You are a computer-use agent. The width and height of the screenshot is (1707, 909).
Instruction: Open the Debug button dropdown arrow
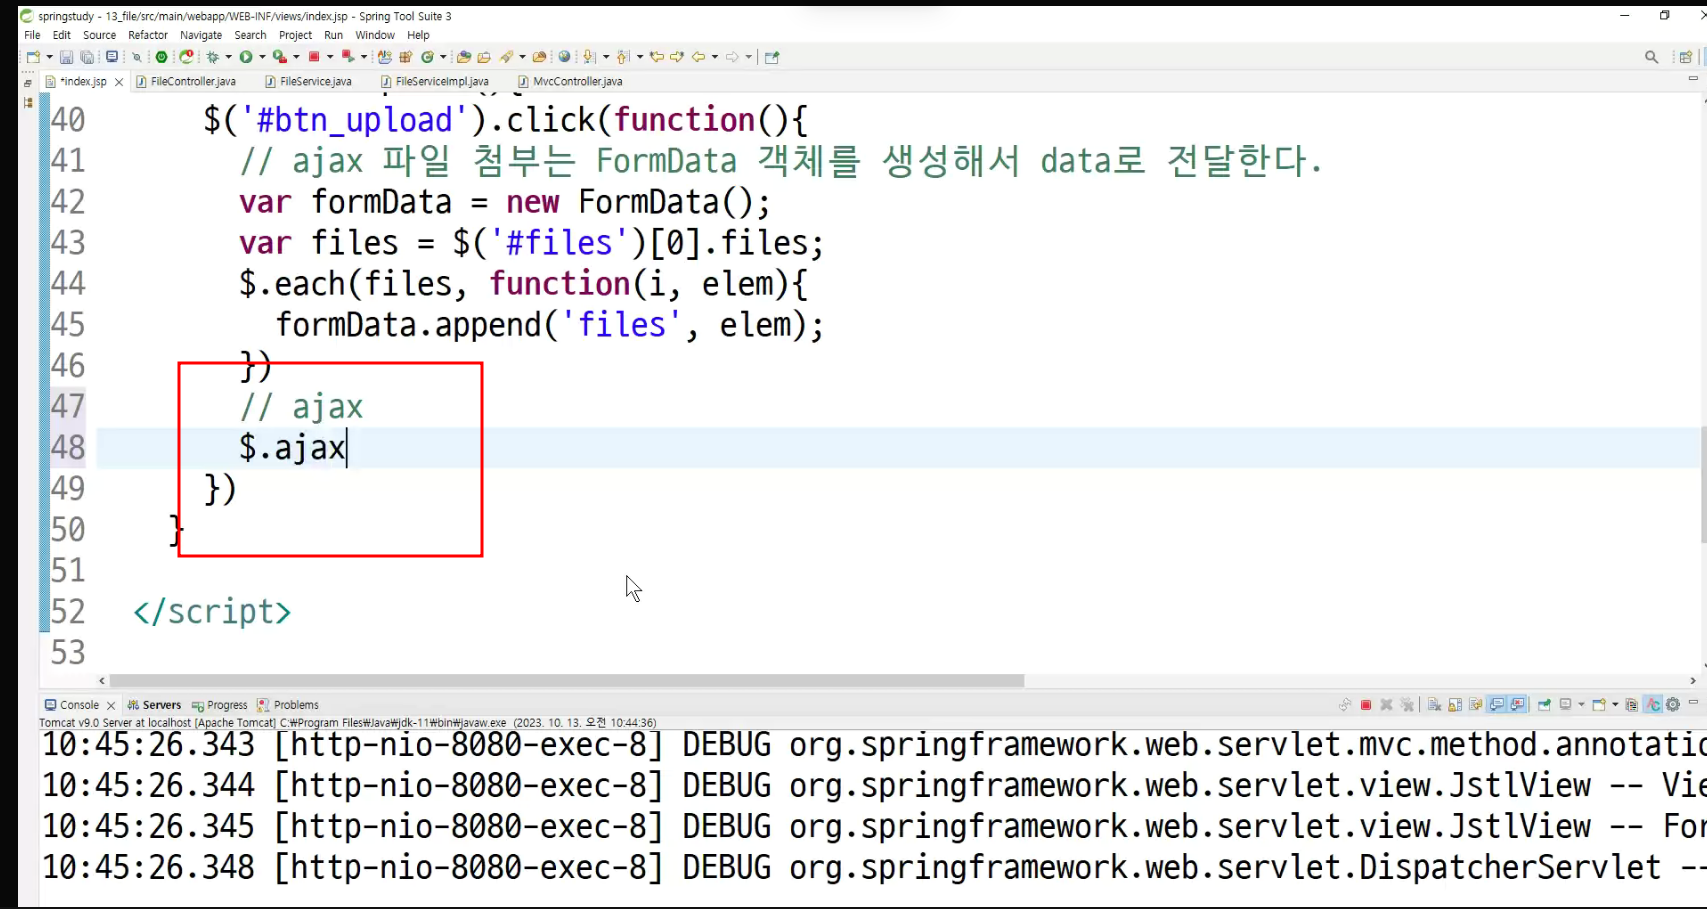[229, 57]
